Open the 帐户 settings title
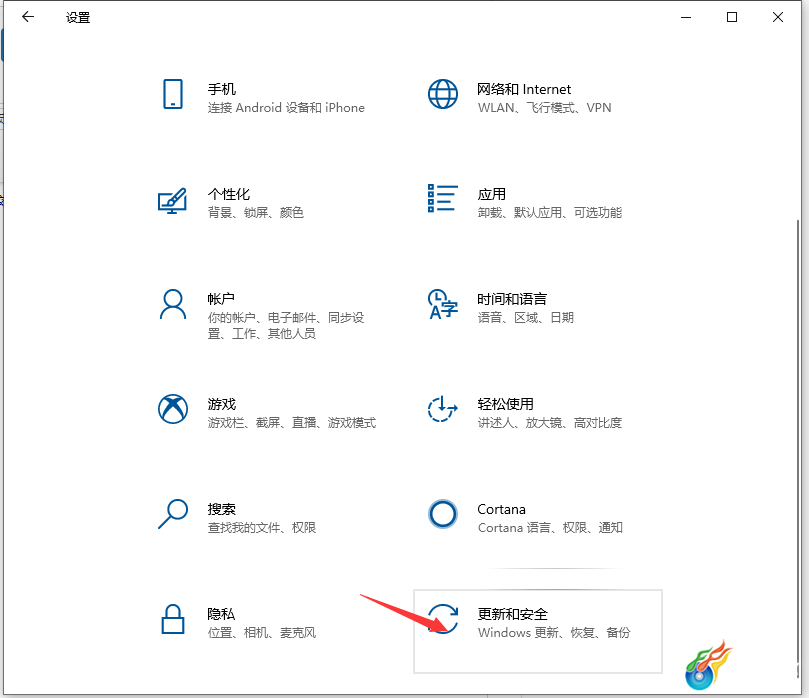This screenshot has height=698, width=809. [x=221, y=299]
